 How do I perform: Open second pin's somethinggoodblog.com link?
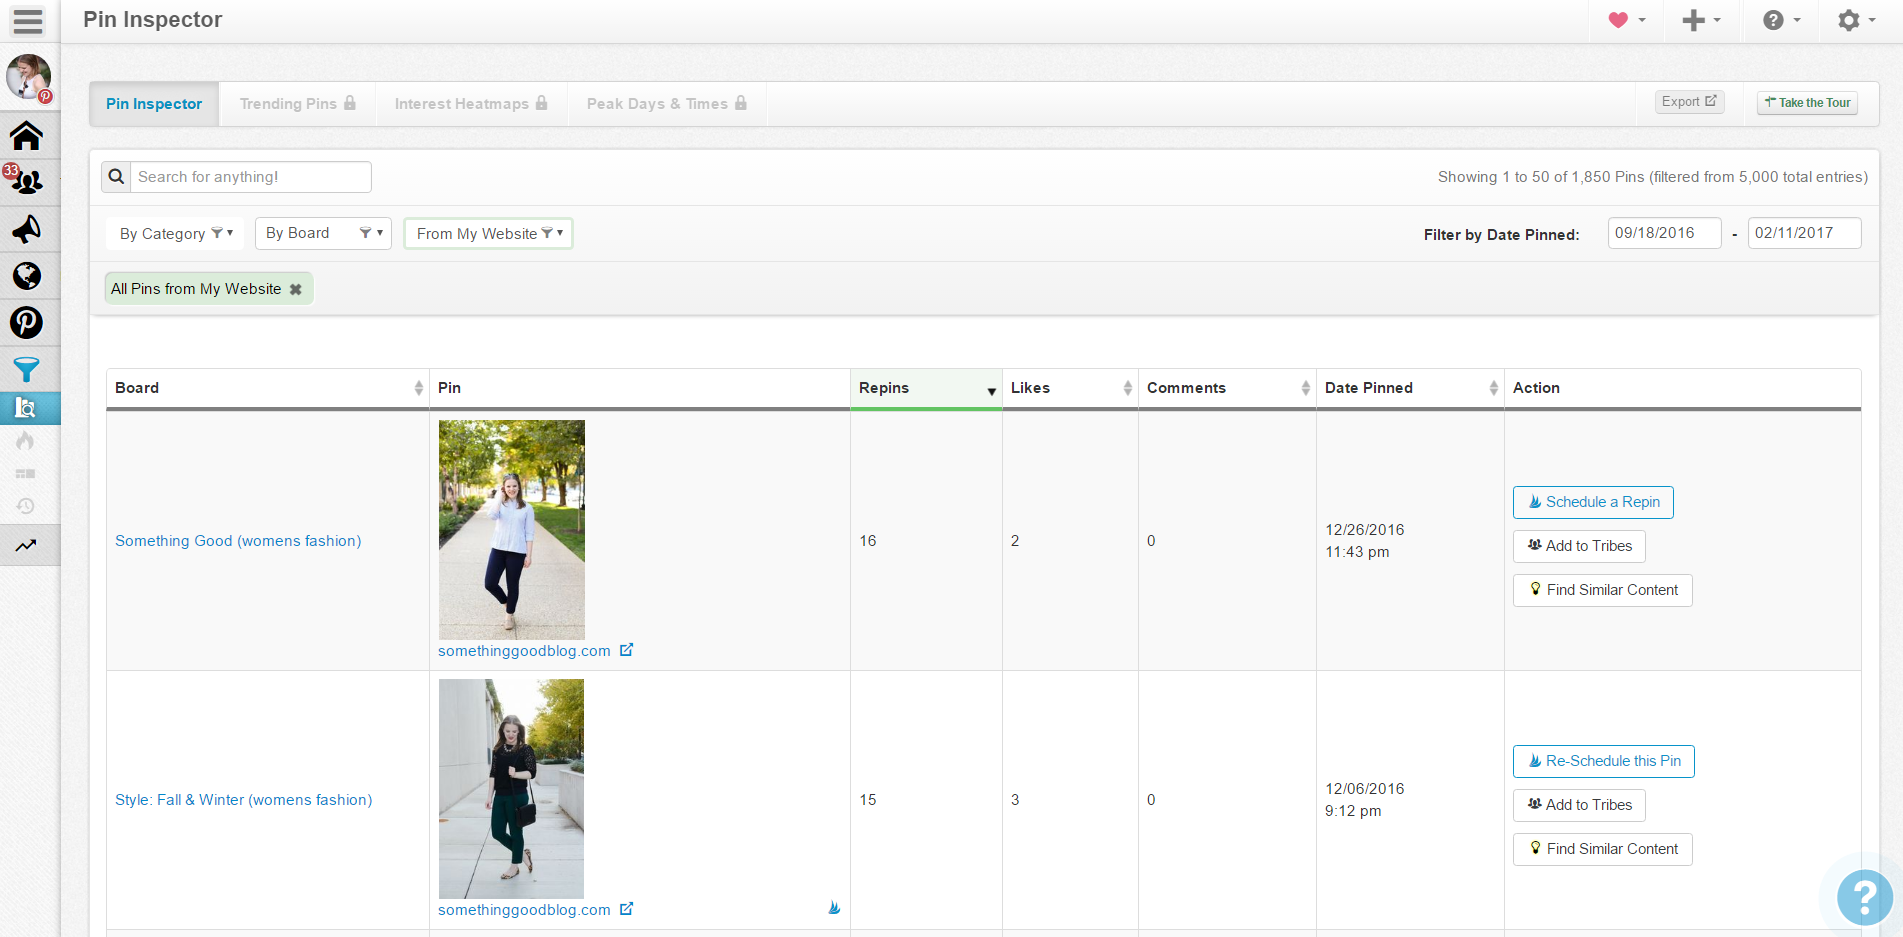point(524,910)
